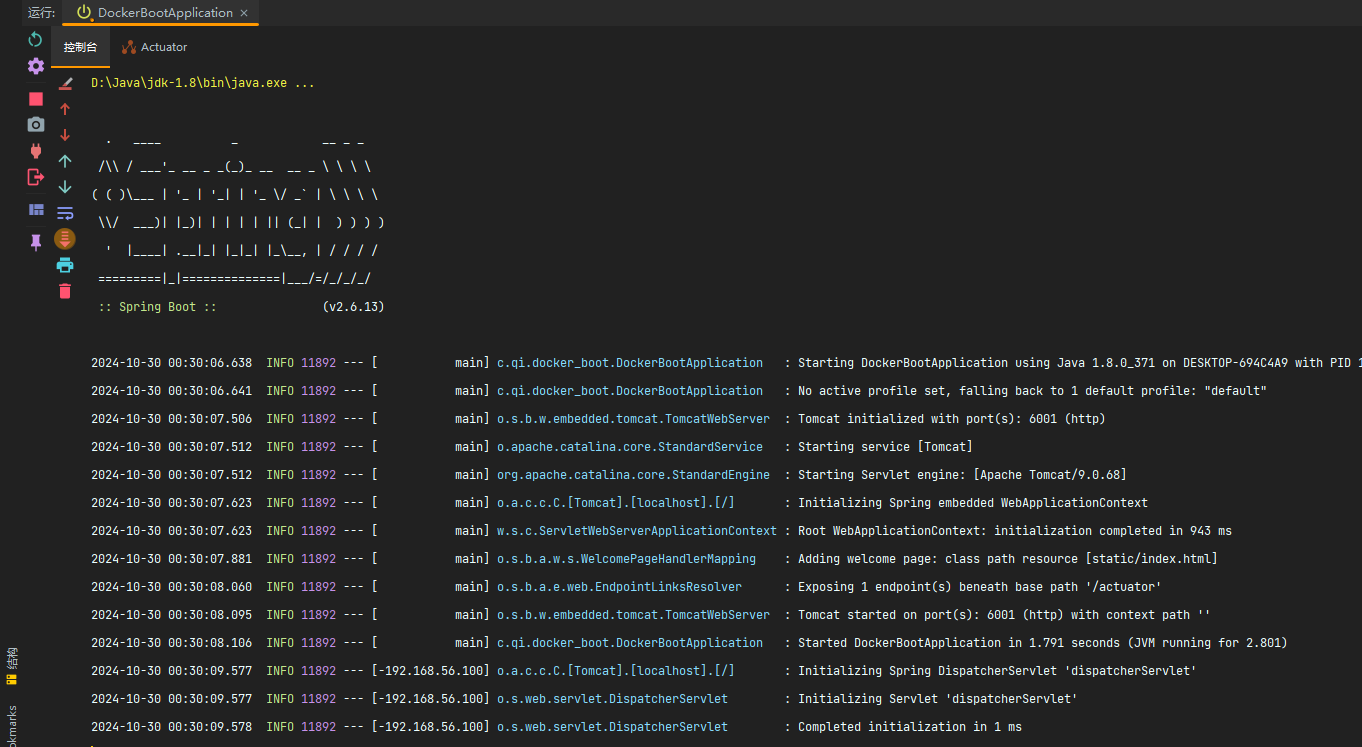
Task: Click timestamp '2024-10-30 00:30:06.638'
Action: coord(171,363)
